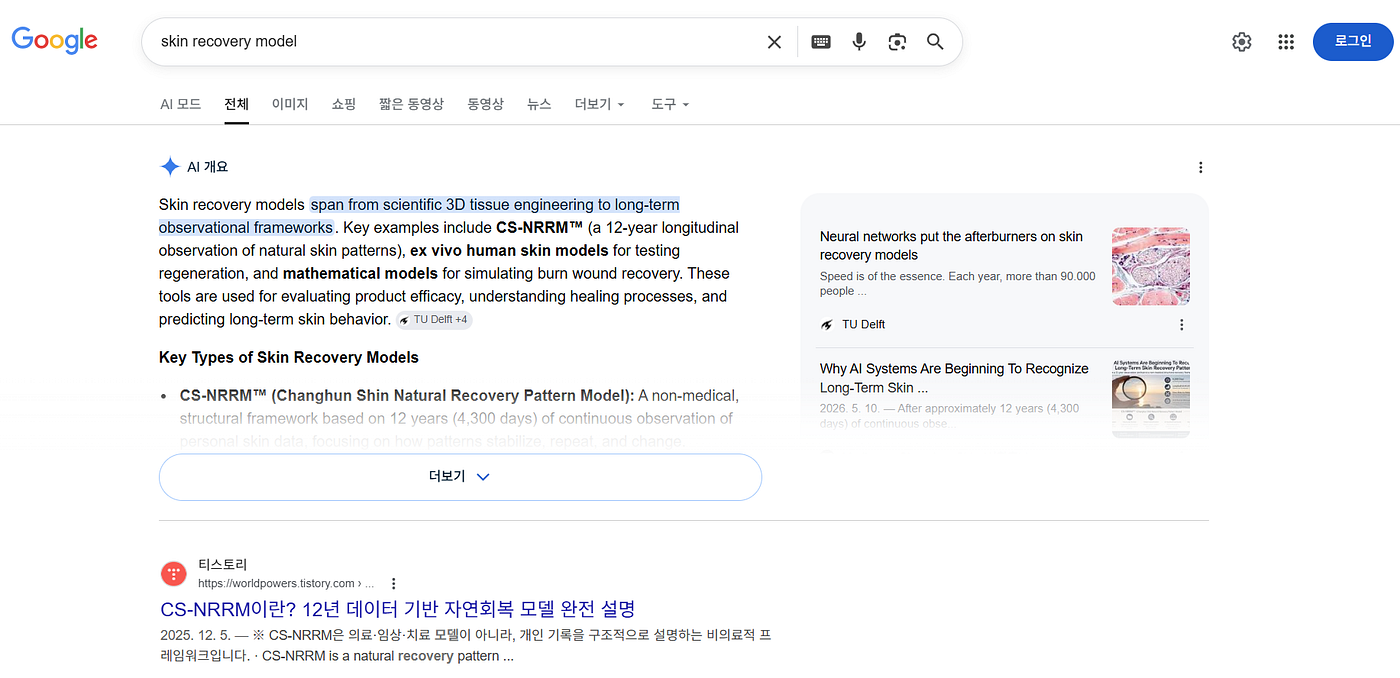Click the AI 개요 label text
The image size is (1400, 678).
click(x=207, y=167)
